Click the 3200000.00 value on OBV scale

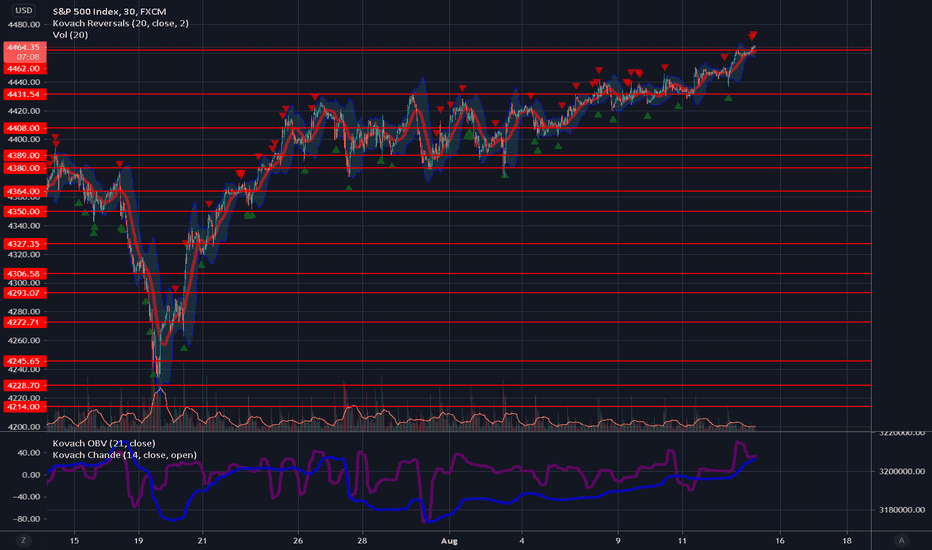902,471
